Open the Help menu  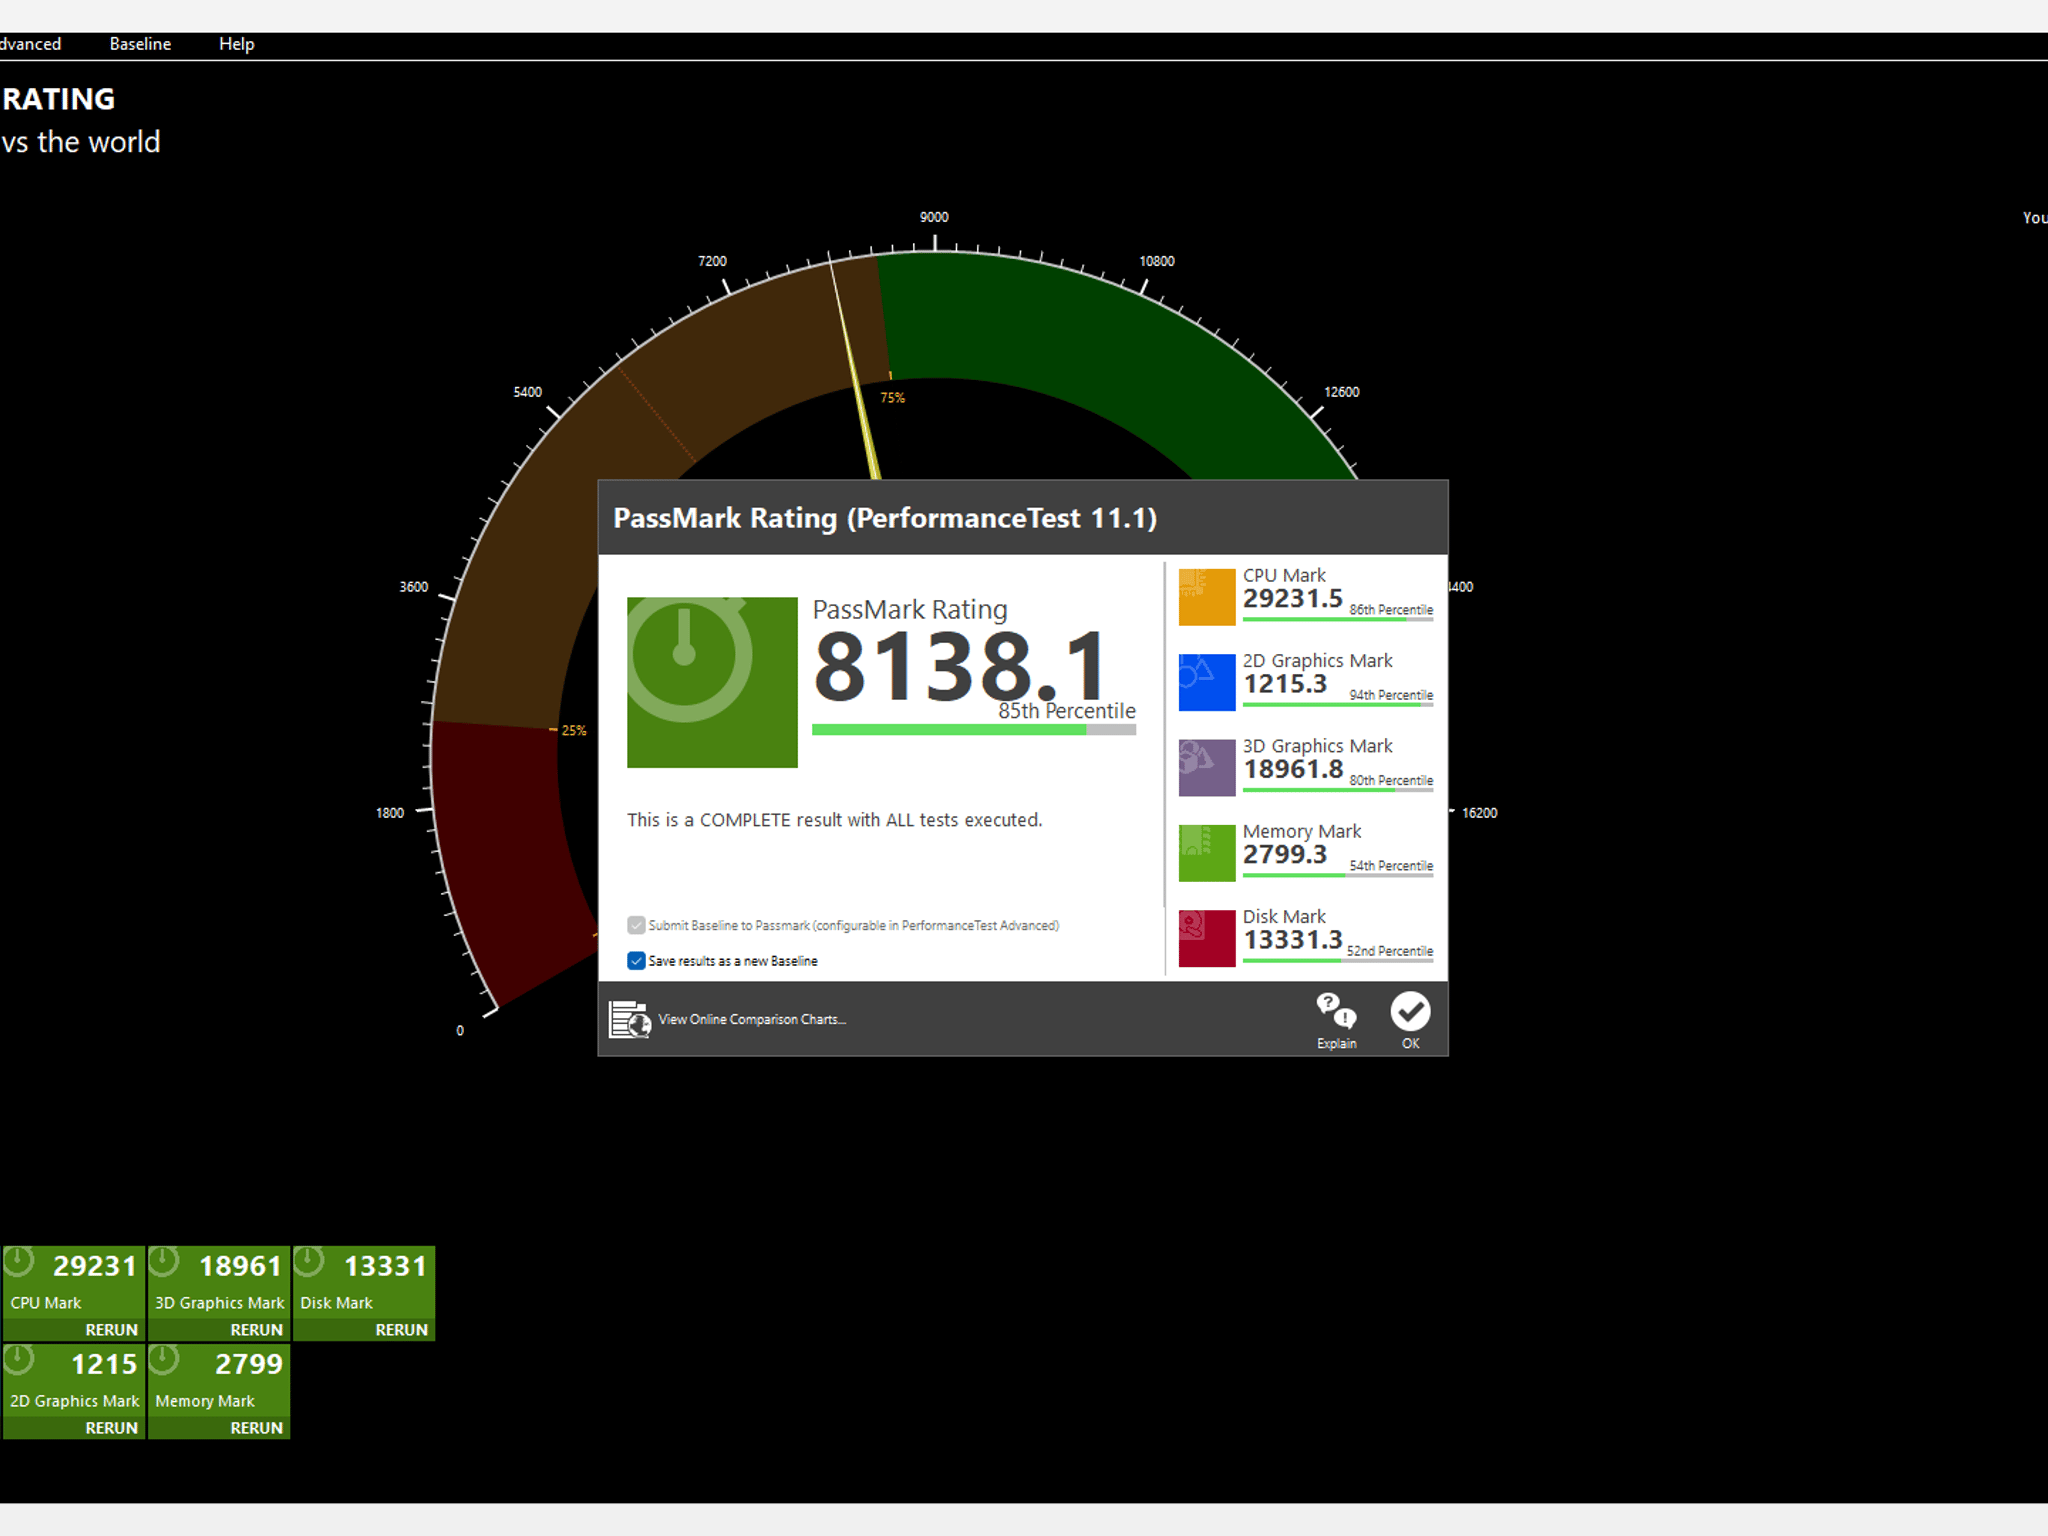coord(237,44)
